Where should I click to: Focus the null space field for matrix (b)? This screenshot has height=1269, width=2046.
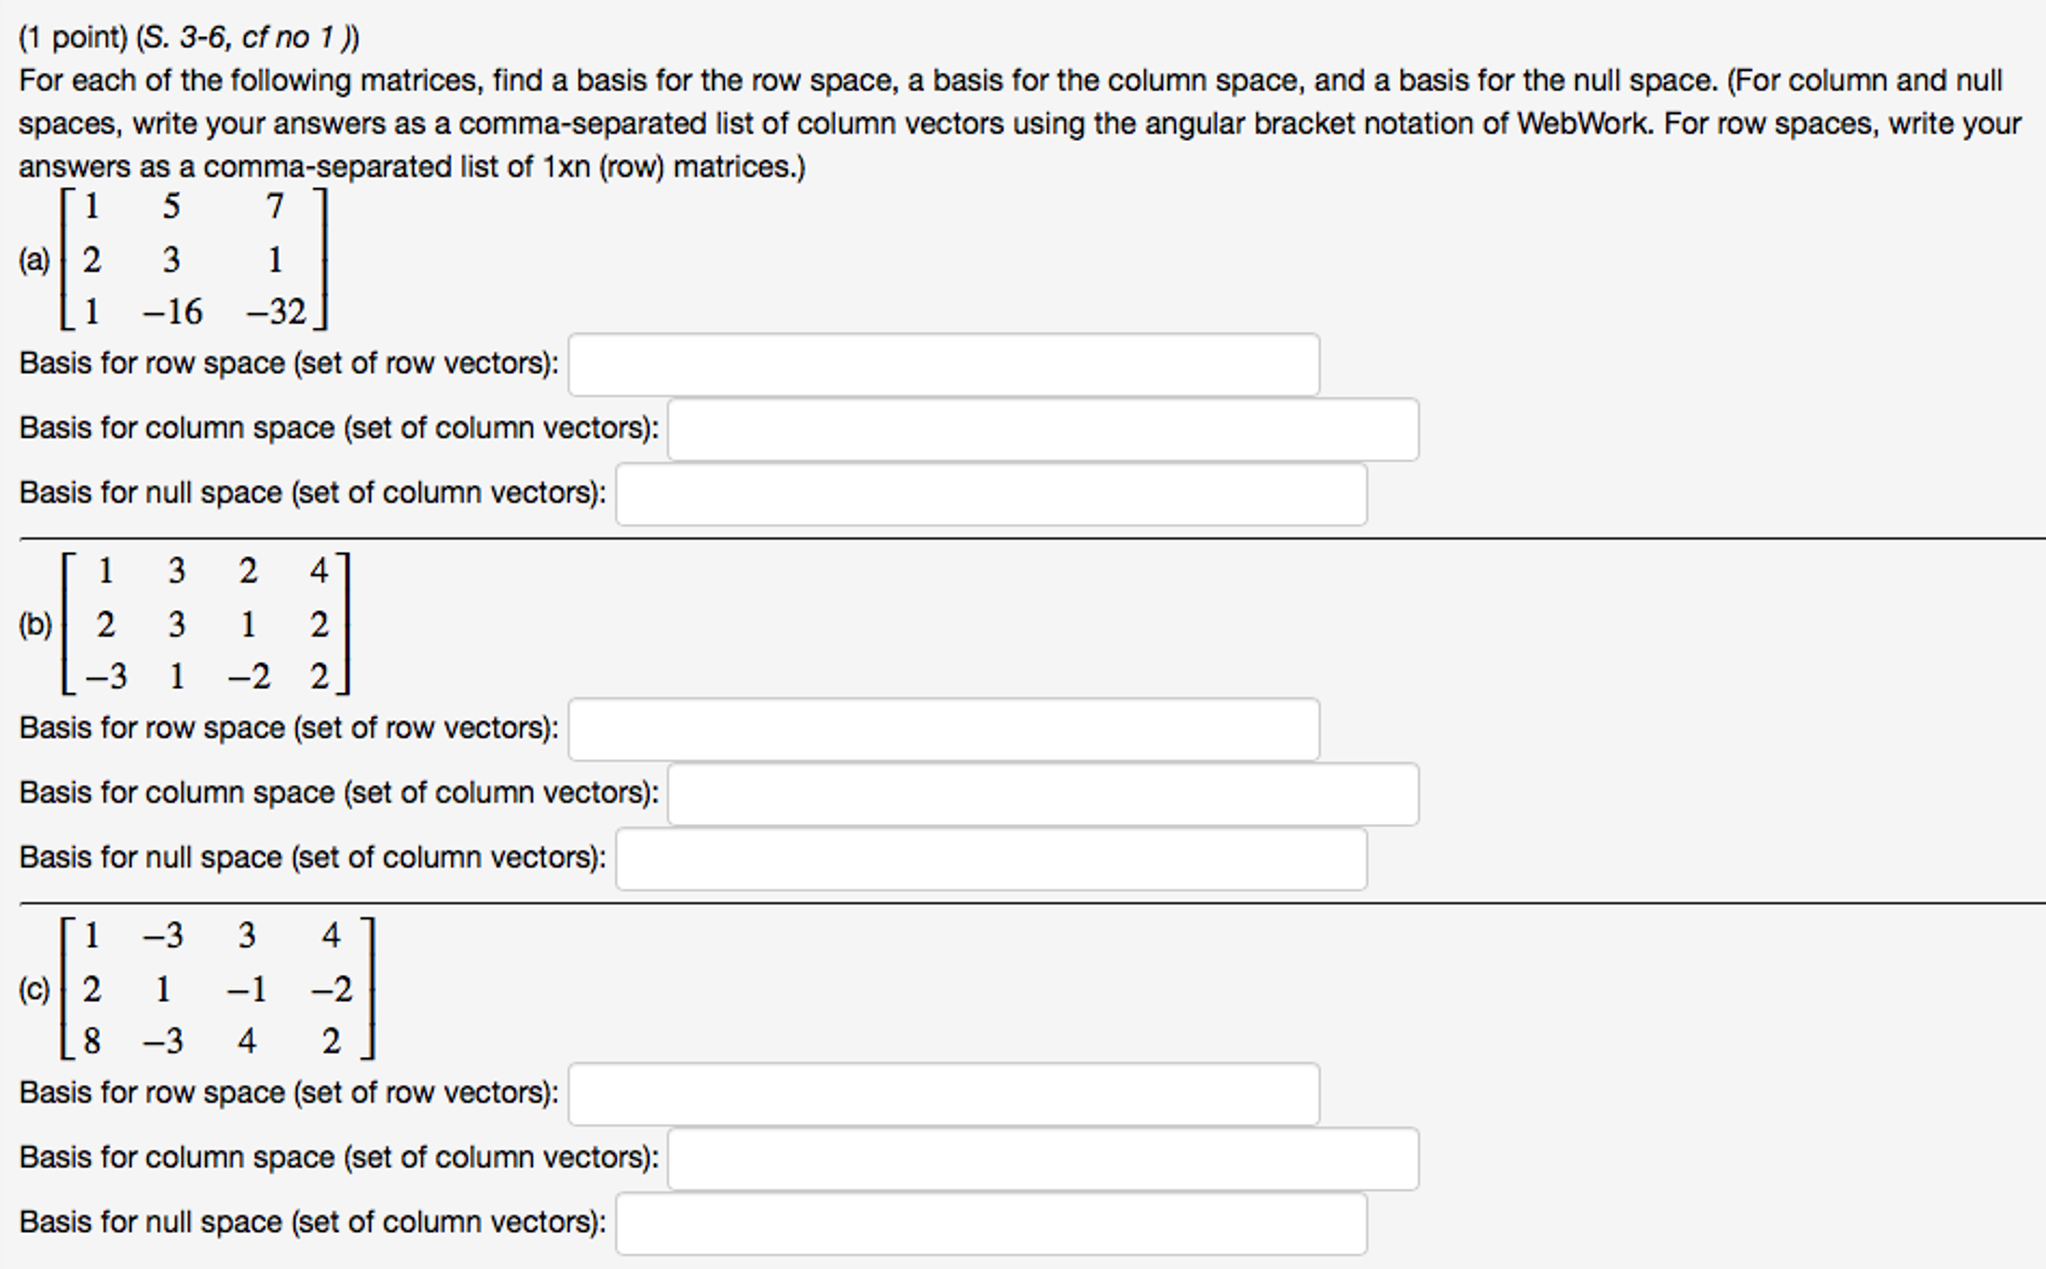(990, 859)
